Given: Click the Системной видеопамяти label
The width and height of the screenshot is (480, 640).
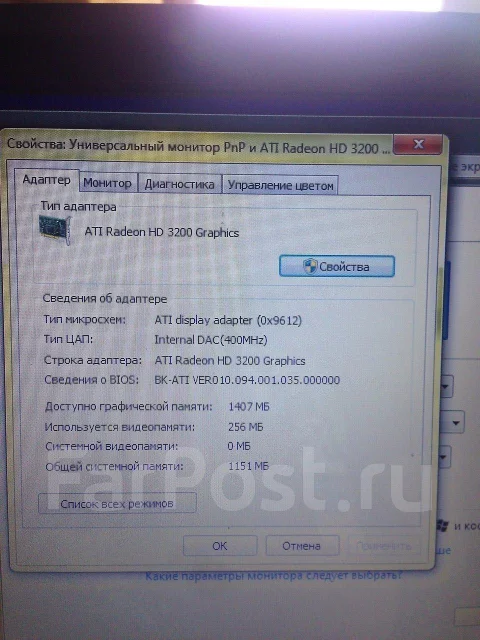Looking at the screenshot, I should tap(111, 446).
